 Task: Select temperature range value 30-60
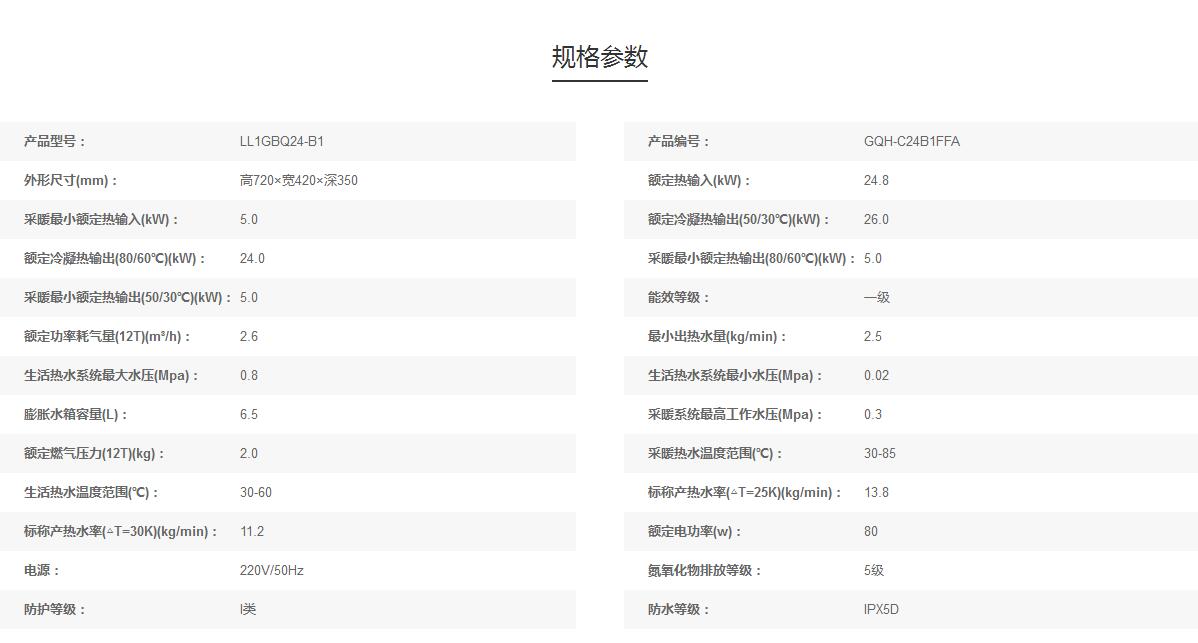pos(256,492)
